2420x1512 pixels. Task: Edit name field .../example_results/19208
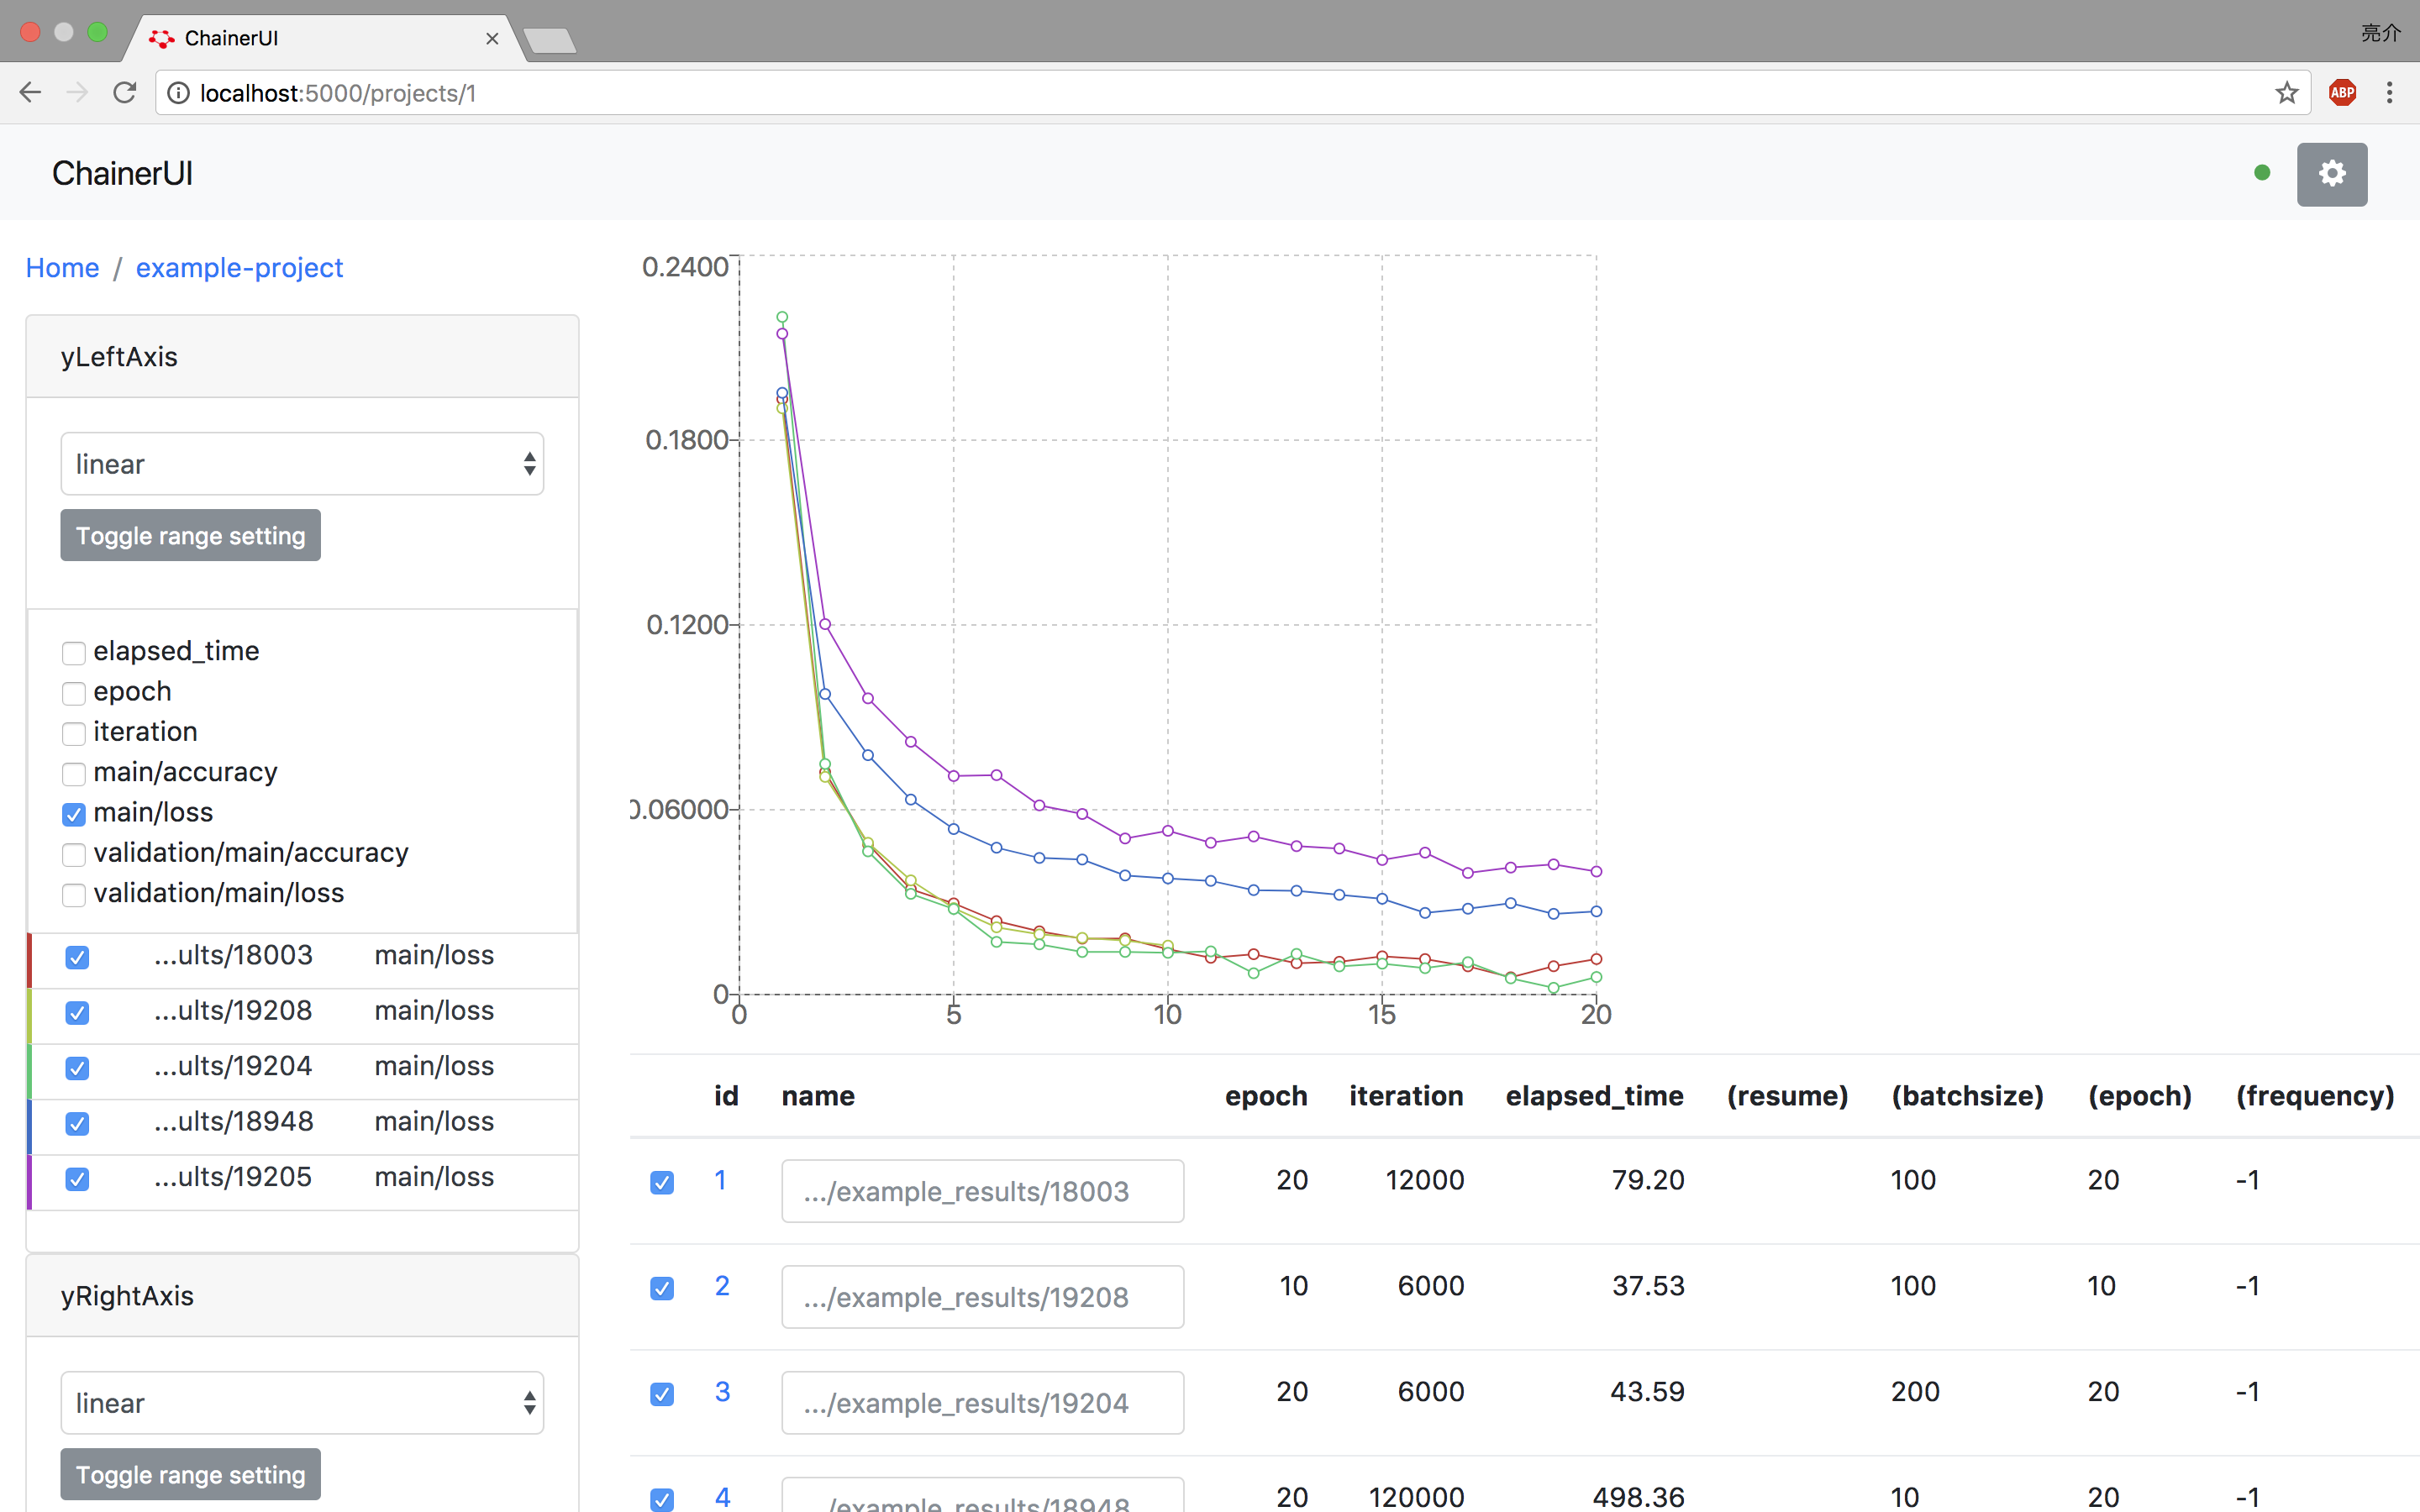pos(983,1297)
